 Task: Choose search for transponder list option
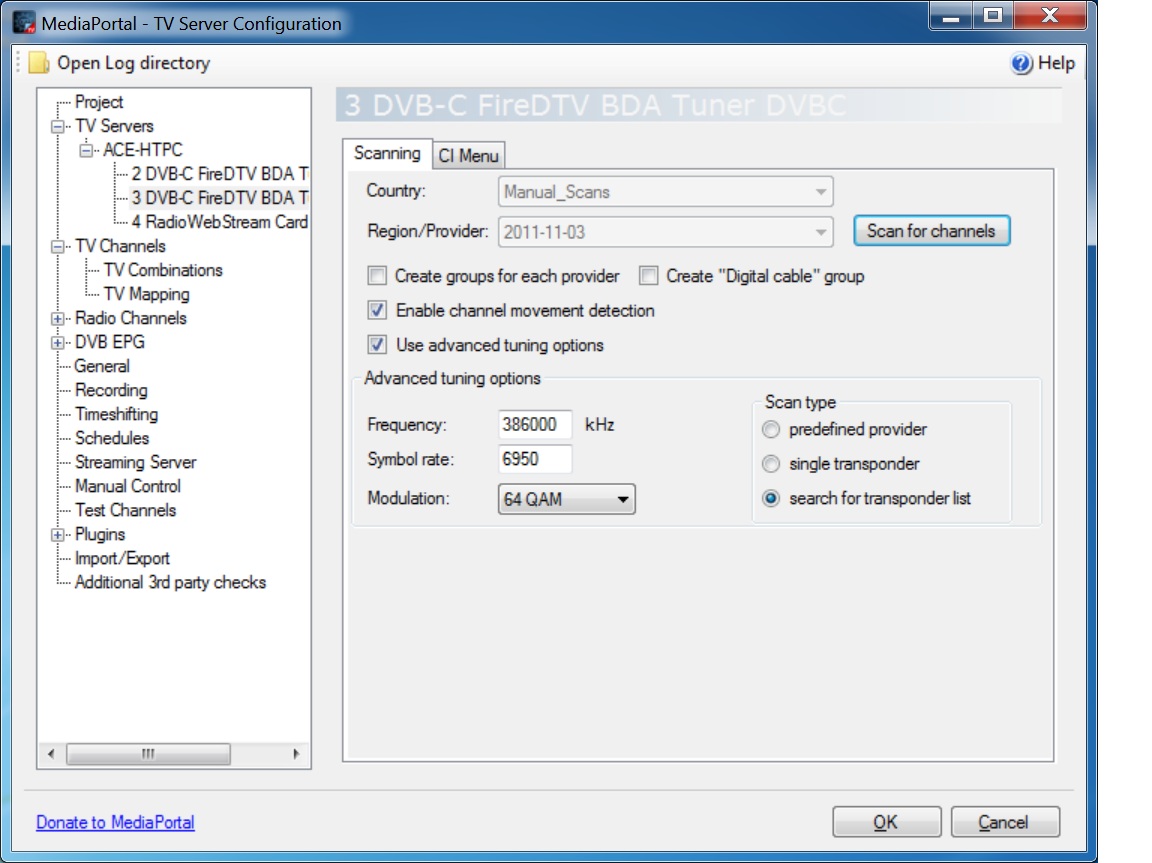(771, 499)
